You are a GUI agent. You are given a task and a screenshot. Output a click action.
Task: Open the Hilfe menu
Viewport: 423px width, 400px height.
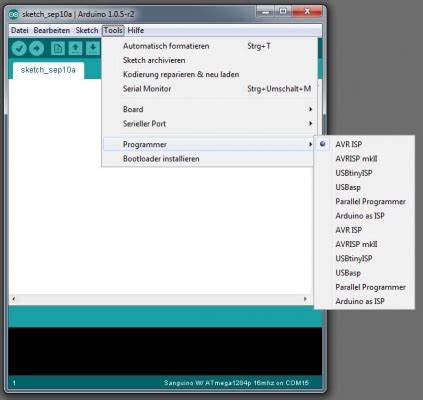coord(136,30)
